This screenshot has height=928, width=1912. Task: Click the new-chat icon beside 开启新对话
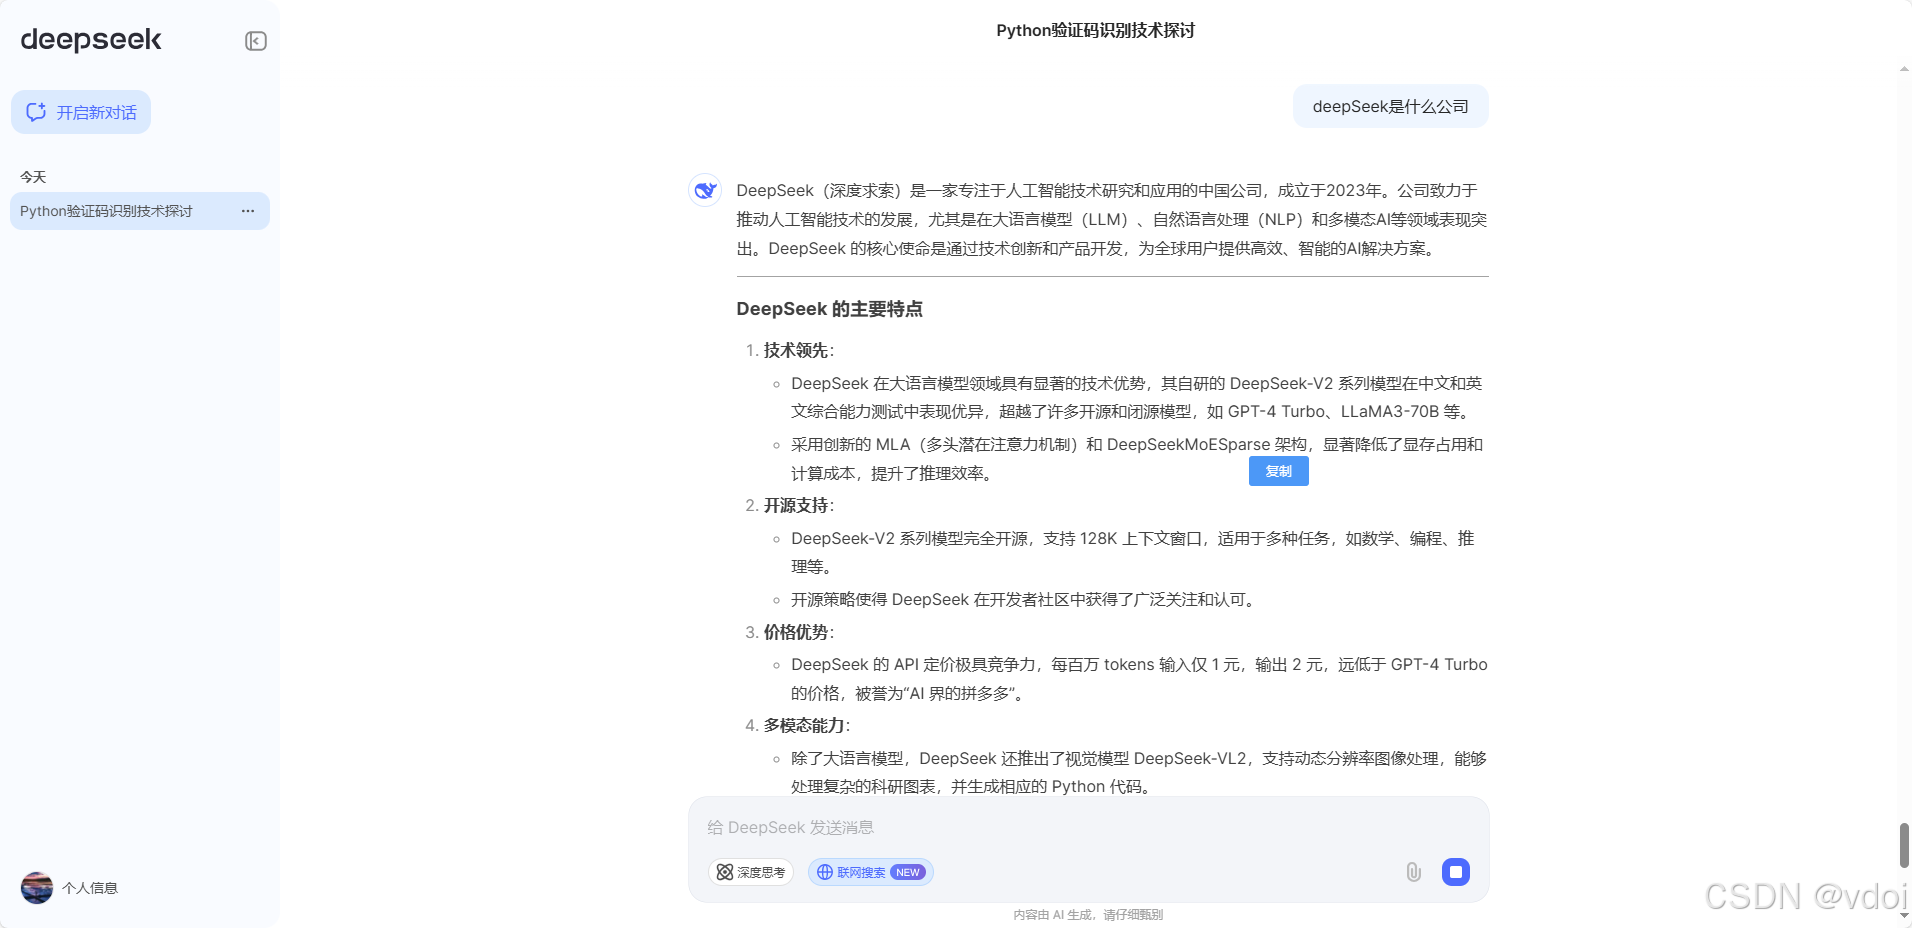pos(36,112)
